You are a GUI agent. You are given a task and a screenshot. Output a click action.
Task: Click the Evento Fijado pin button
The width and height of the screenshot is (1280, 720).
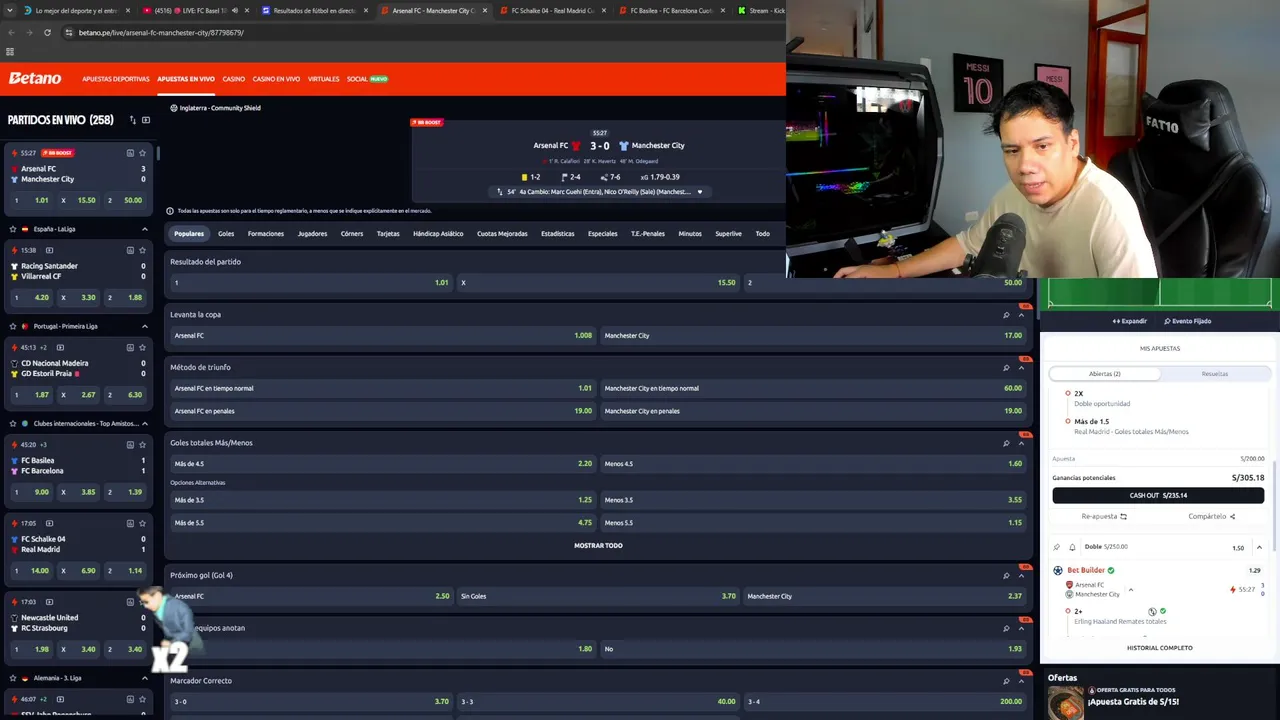1188,321
